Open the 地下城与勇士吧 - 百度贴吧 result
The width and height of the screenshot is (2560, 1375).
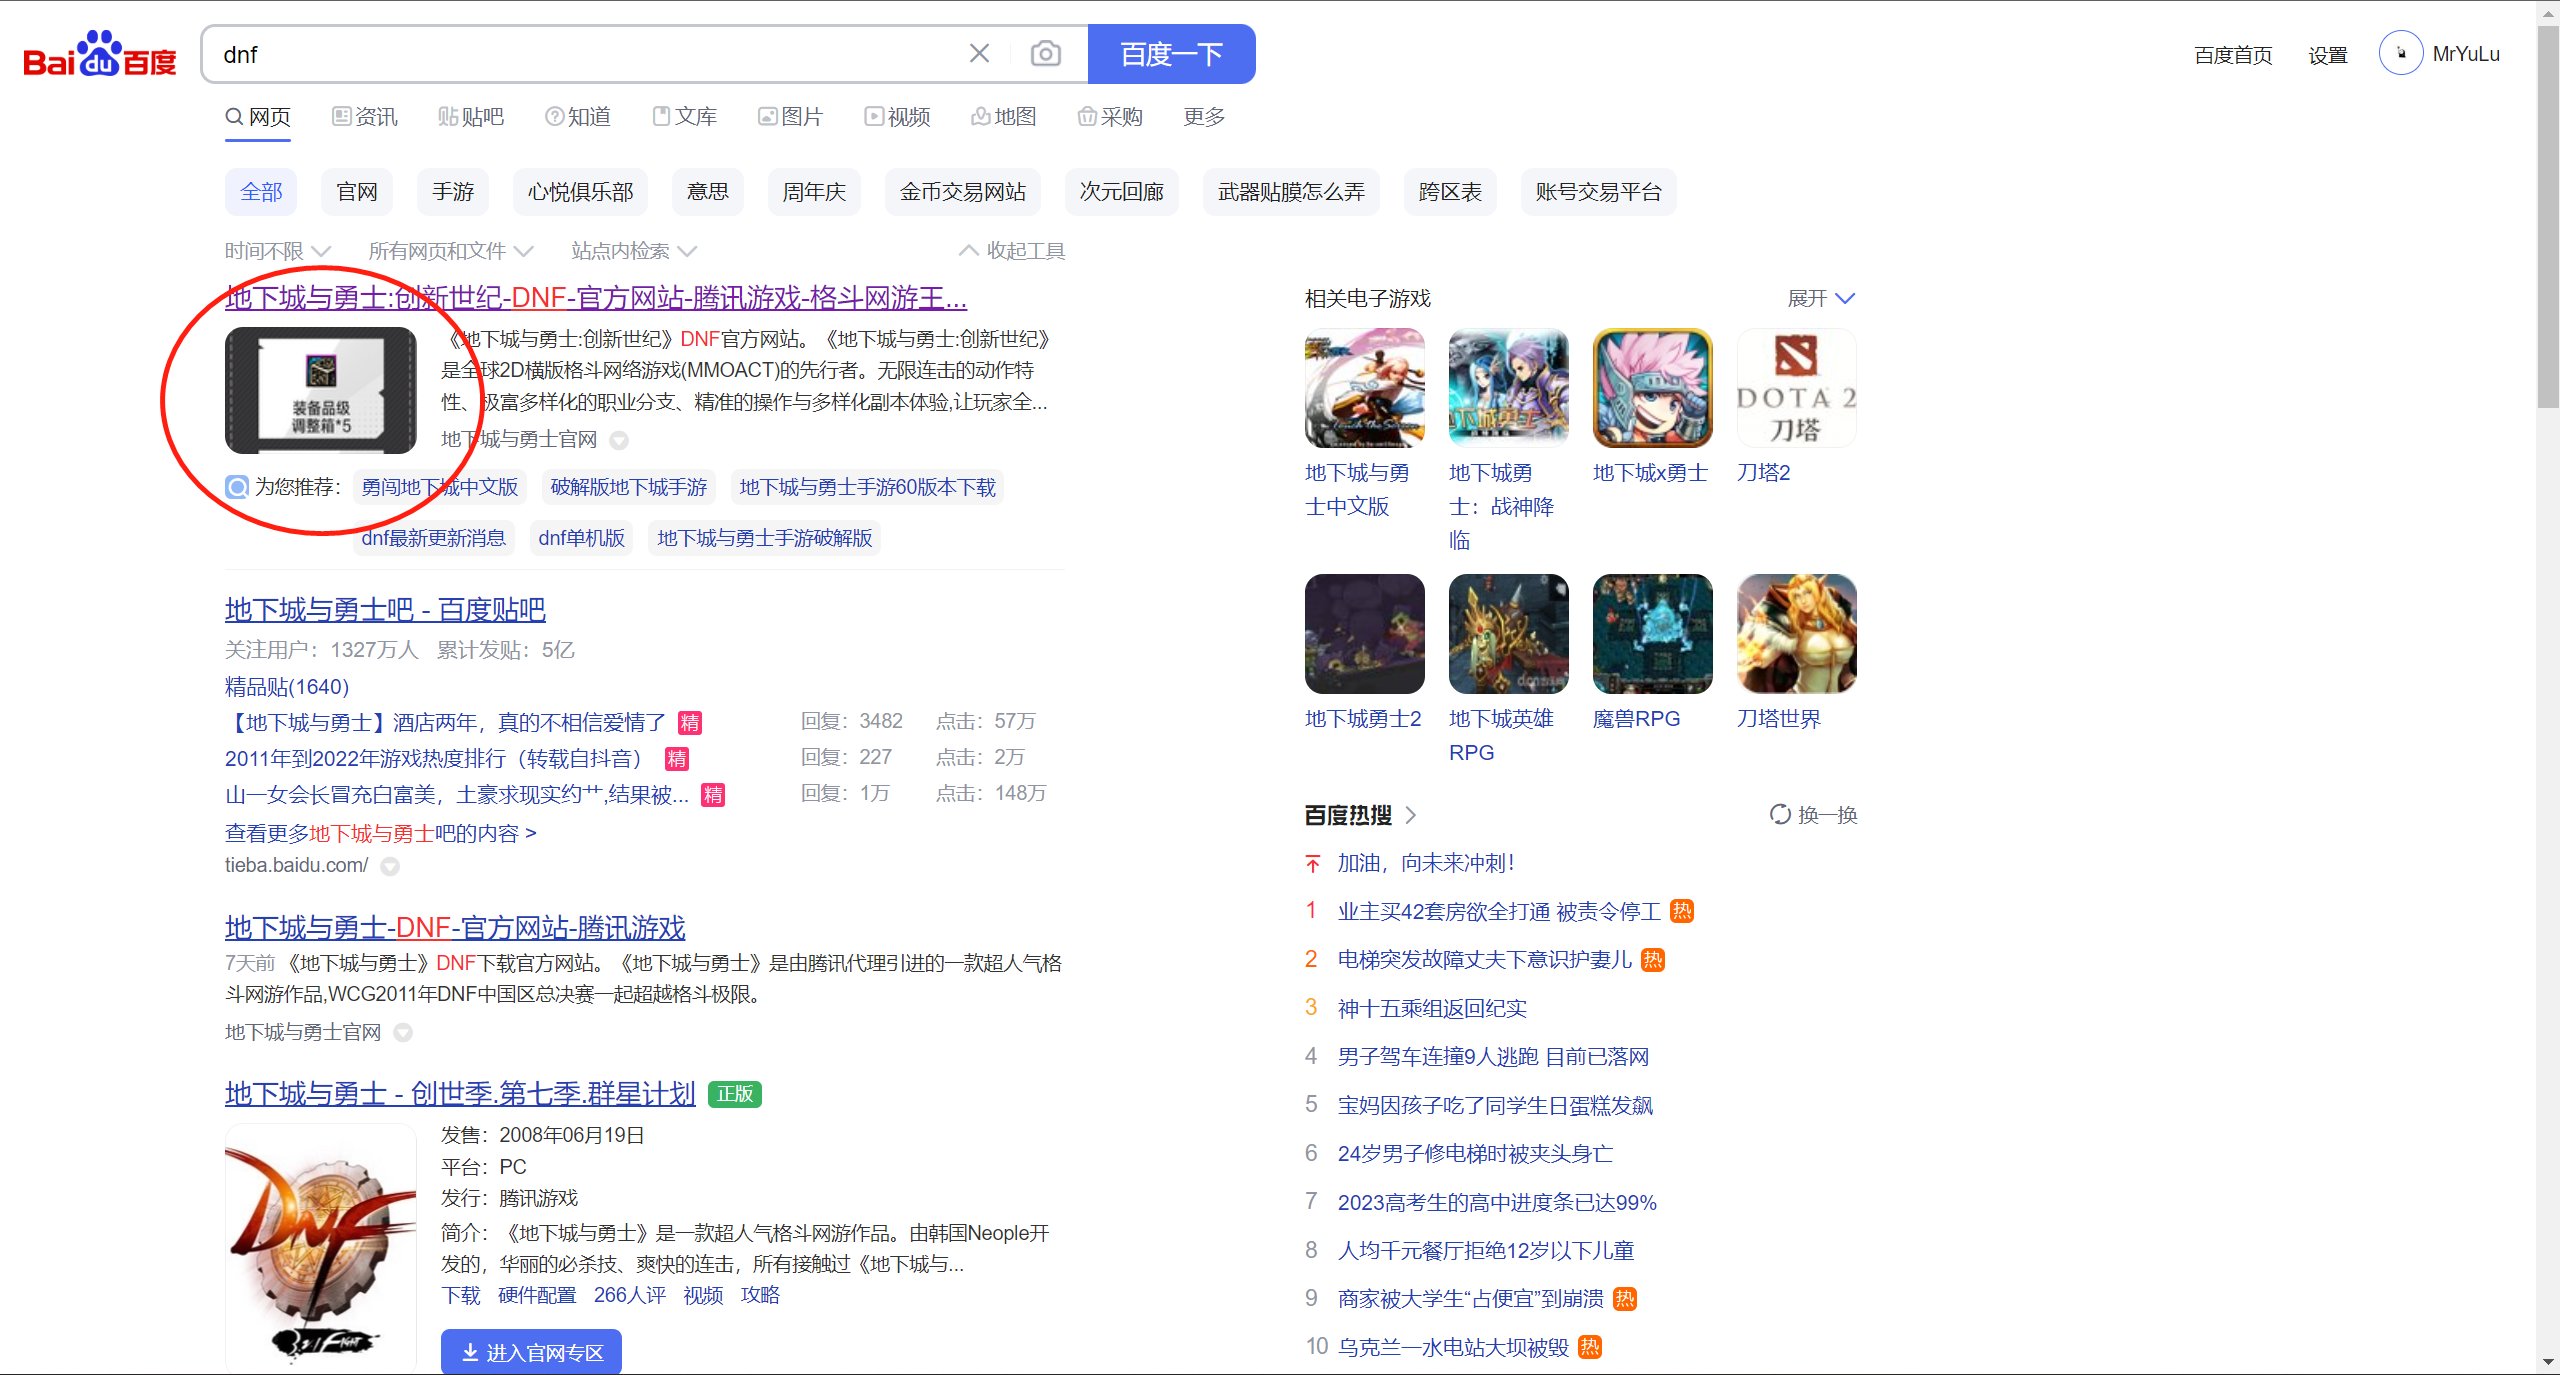pyautogui.click(x=385, y=610)
